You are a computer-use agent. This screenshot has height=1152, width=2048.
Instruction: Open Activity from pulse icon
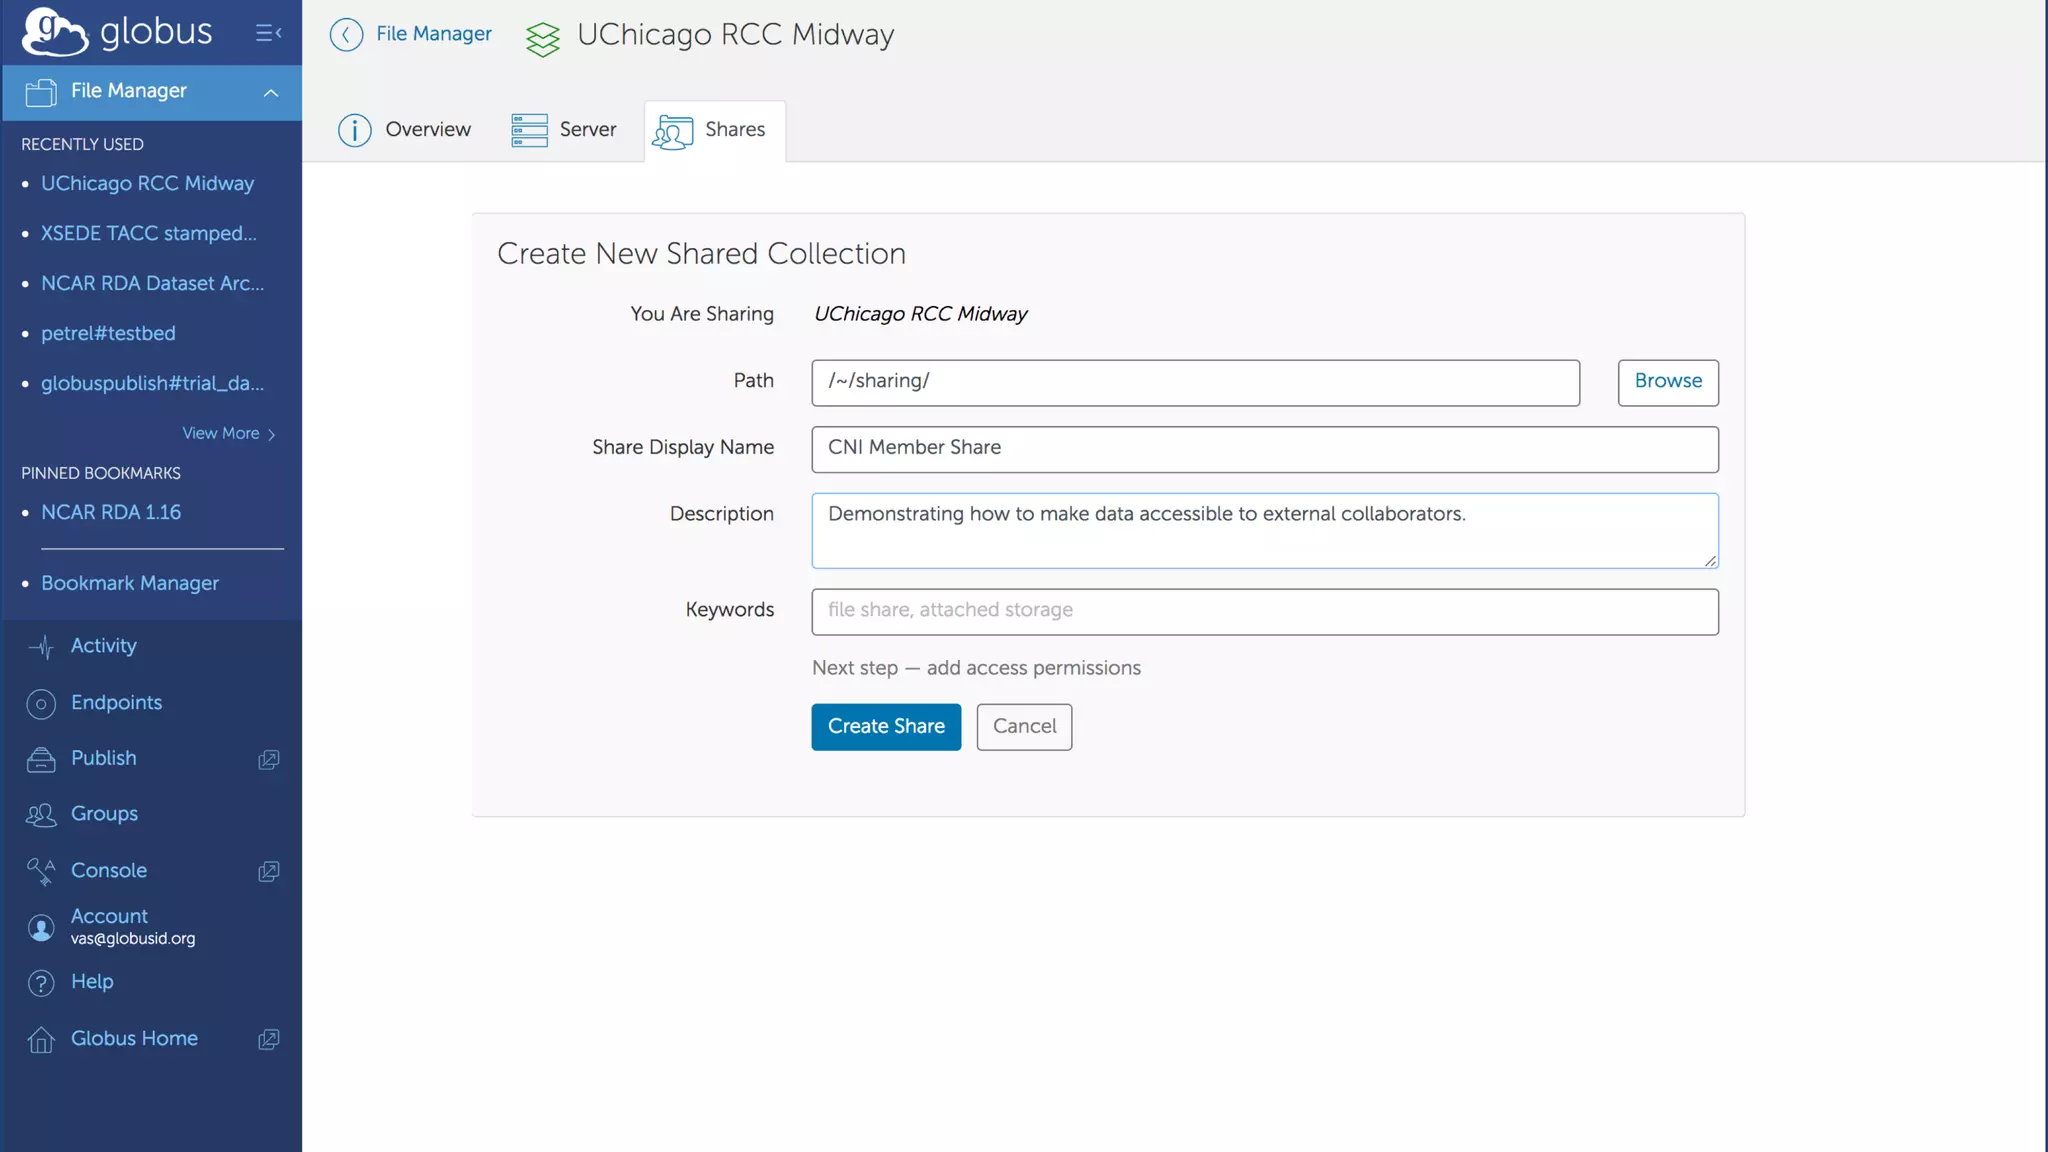41,647
